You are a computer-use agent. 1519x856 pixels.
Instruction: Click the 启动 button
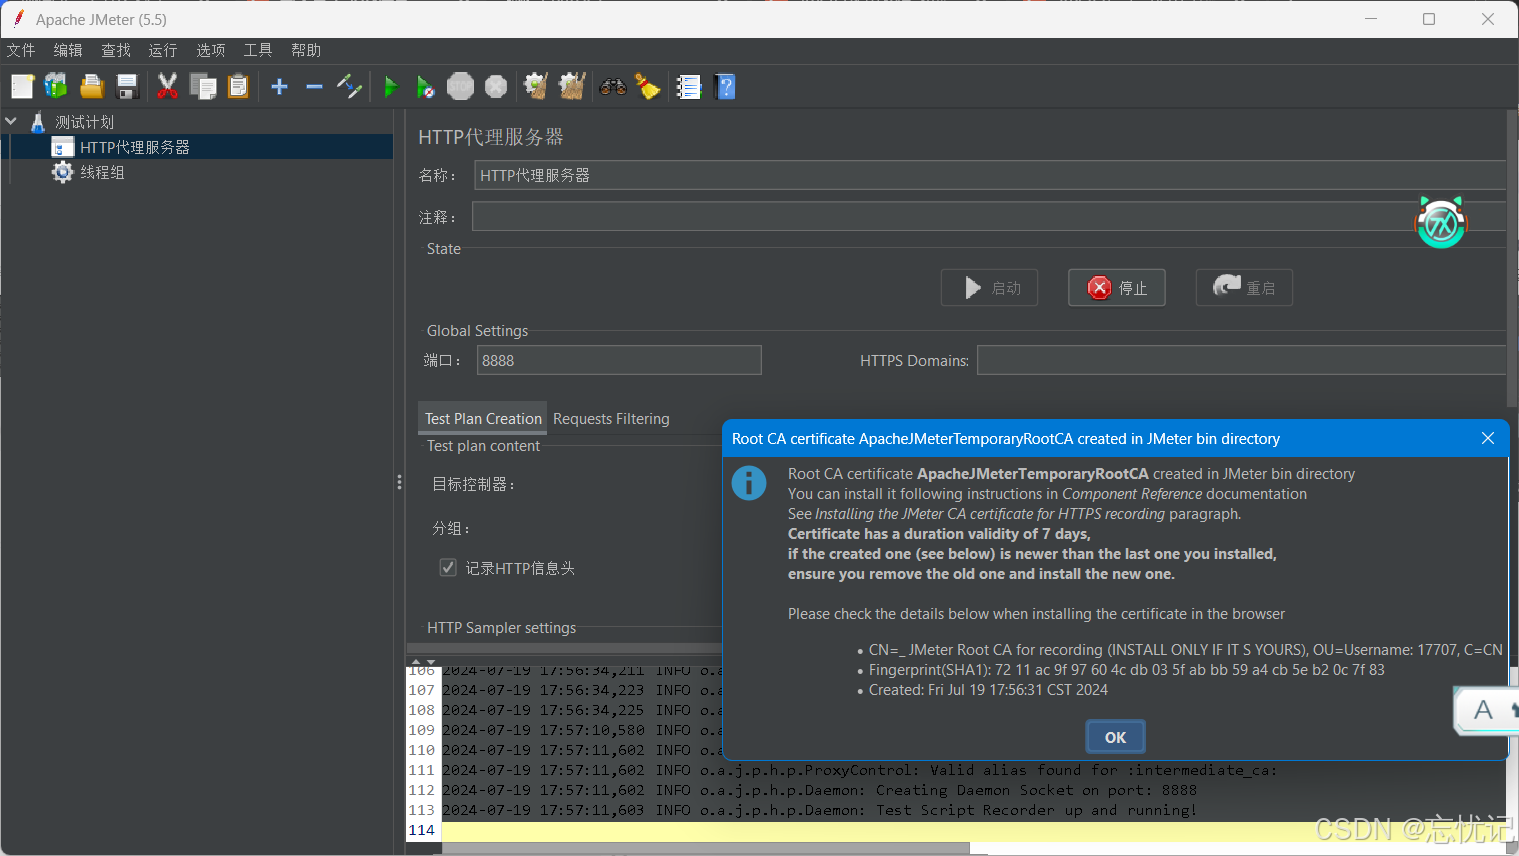(x=989, y=288)
